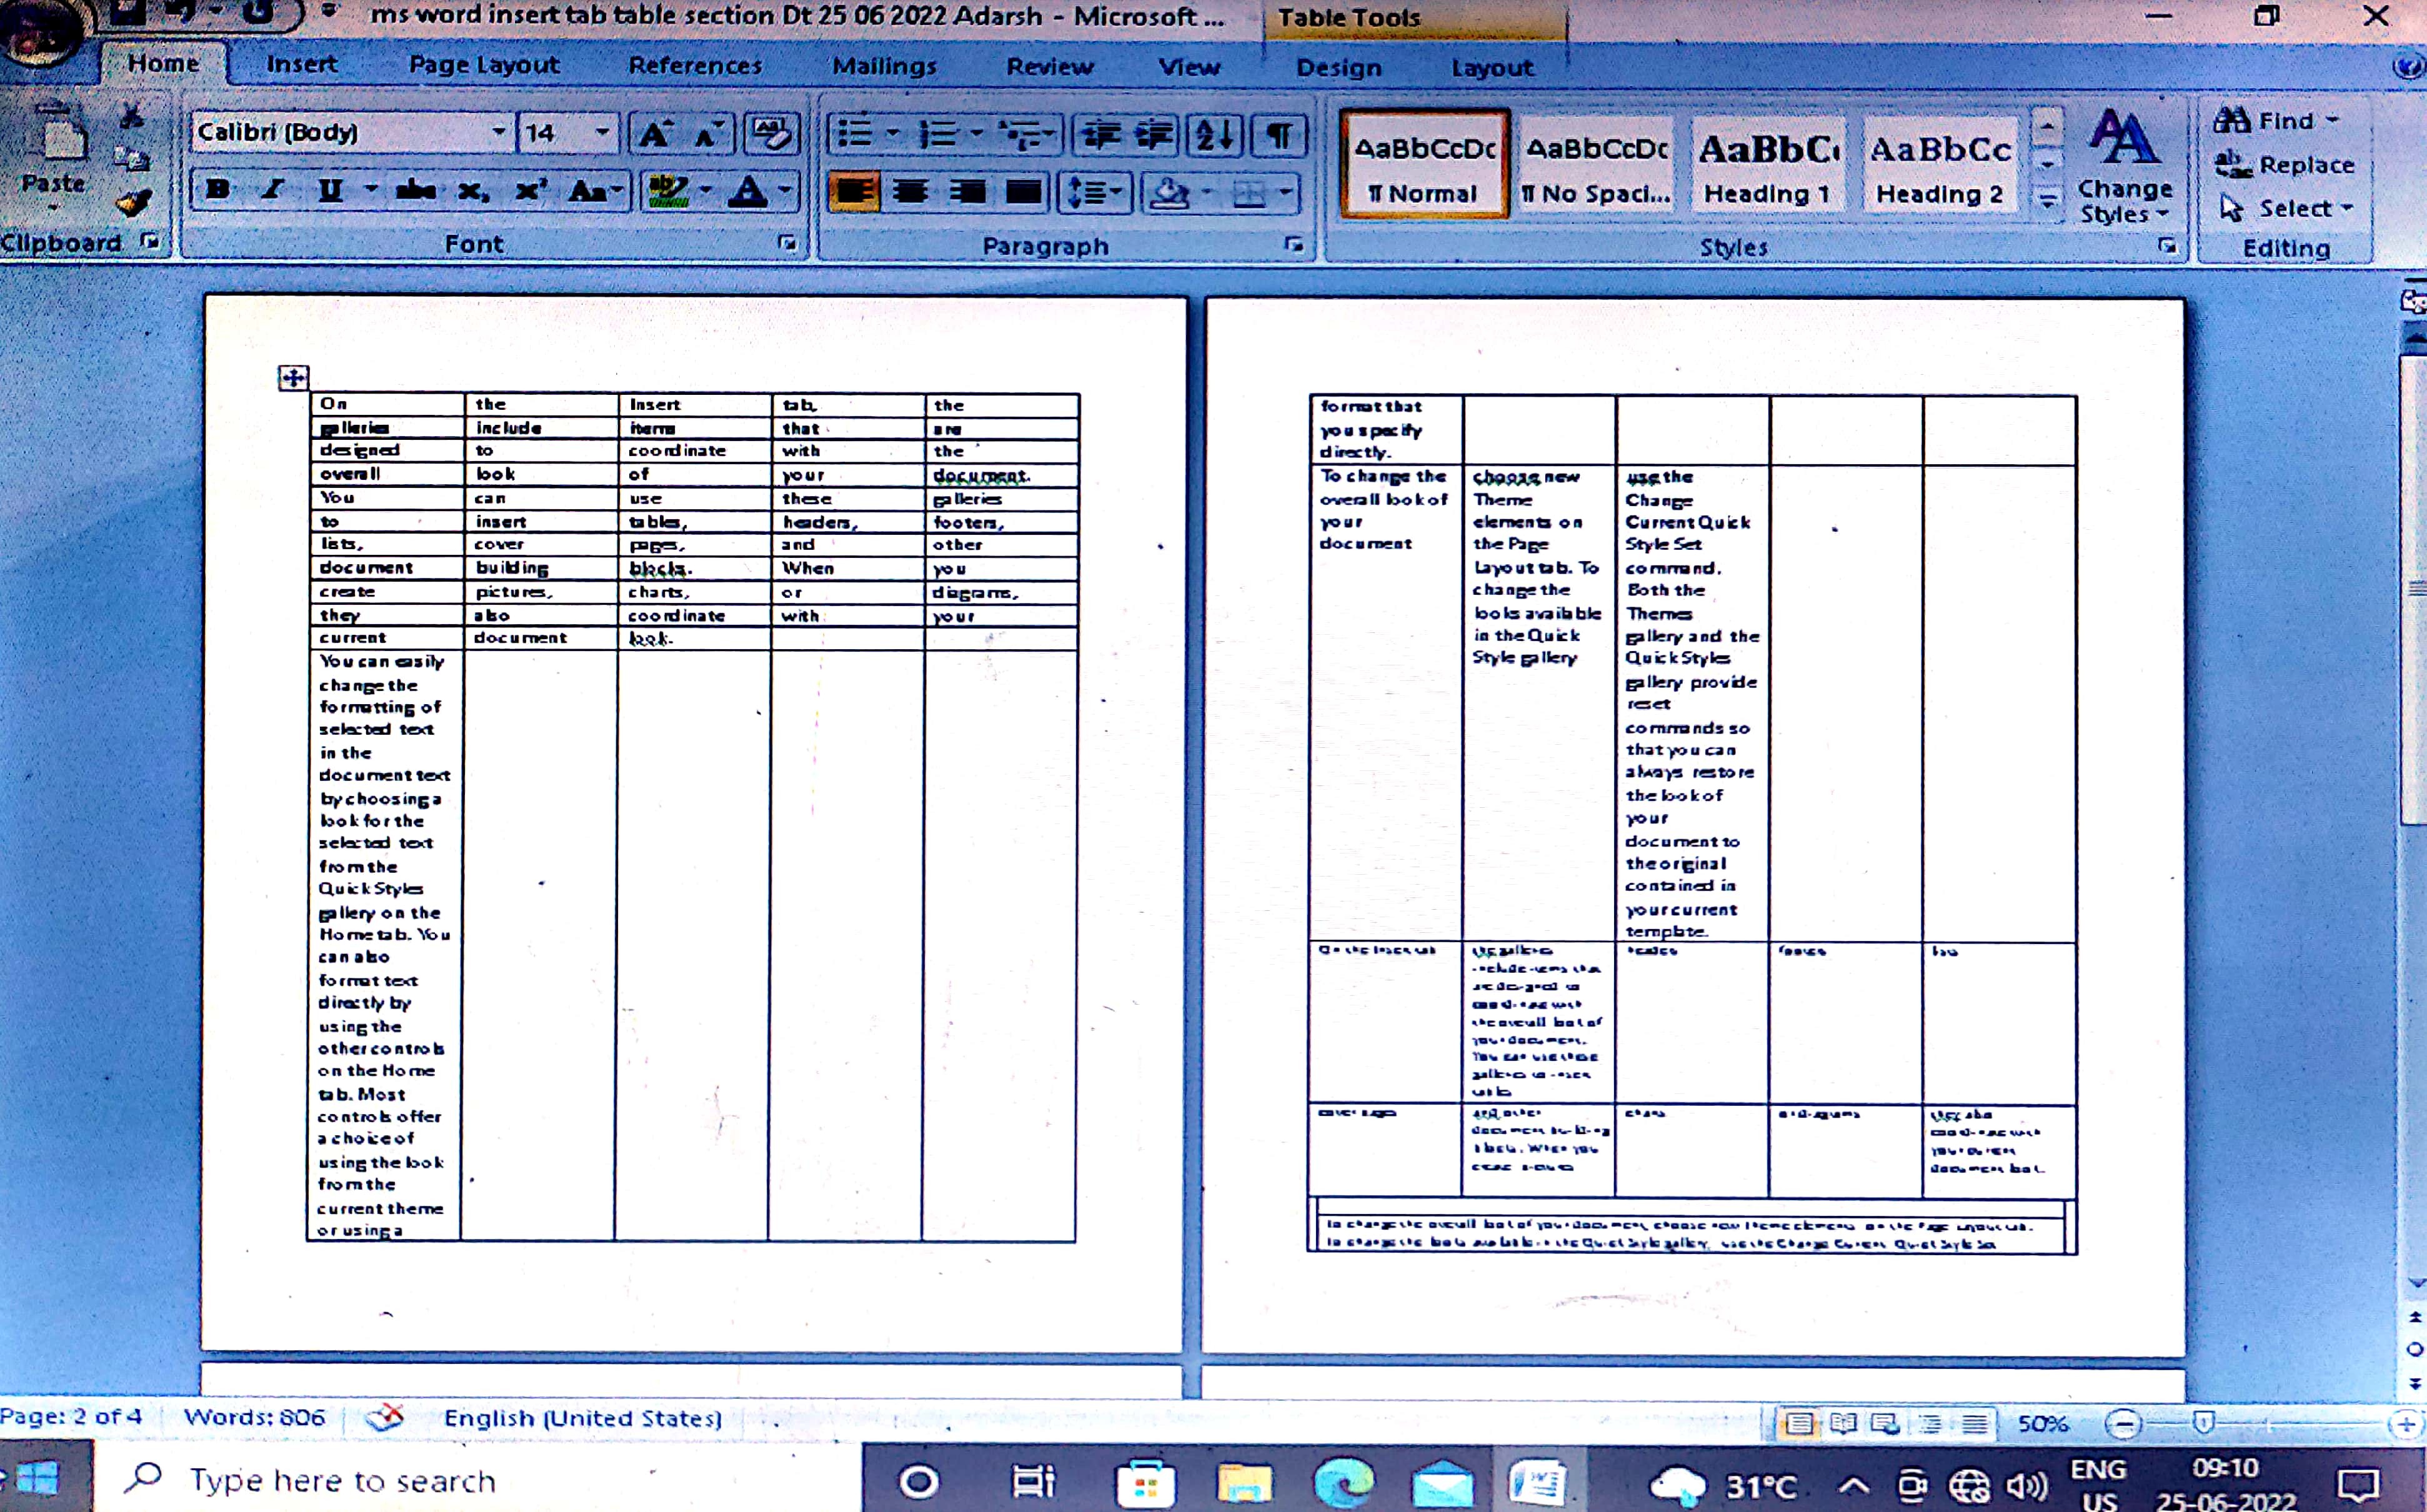Click the table move handle icon
The image size is (2427, 1512).
point(293,378)
